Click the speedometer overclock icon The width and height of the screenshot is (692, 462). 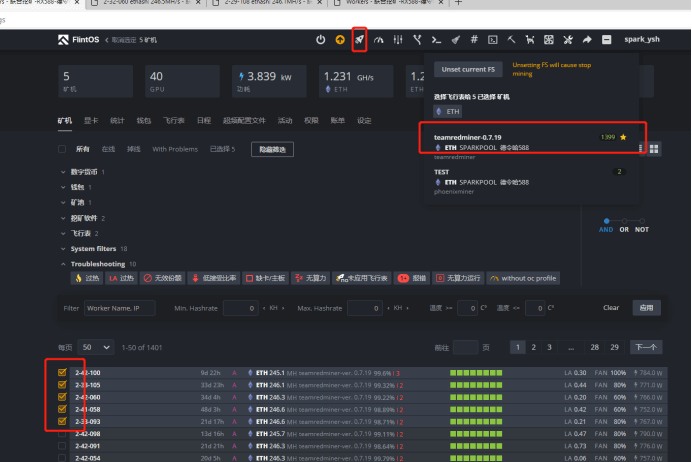point(378,40)
